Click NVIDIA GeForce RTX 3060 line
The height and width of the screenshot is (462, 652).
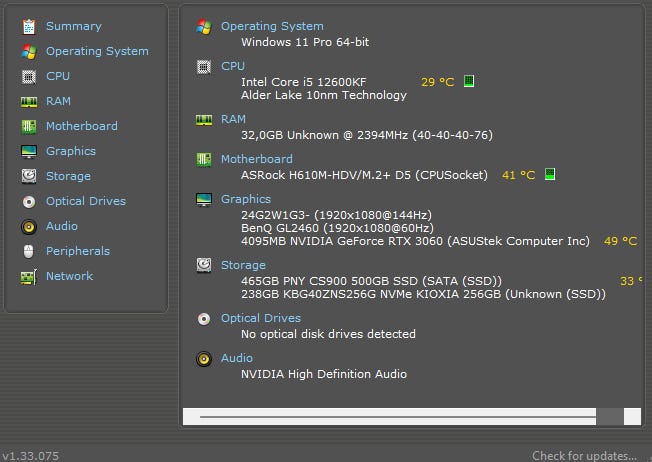coord(415,241)
